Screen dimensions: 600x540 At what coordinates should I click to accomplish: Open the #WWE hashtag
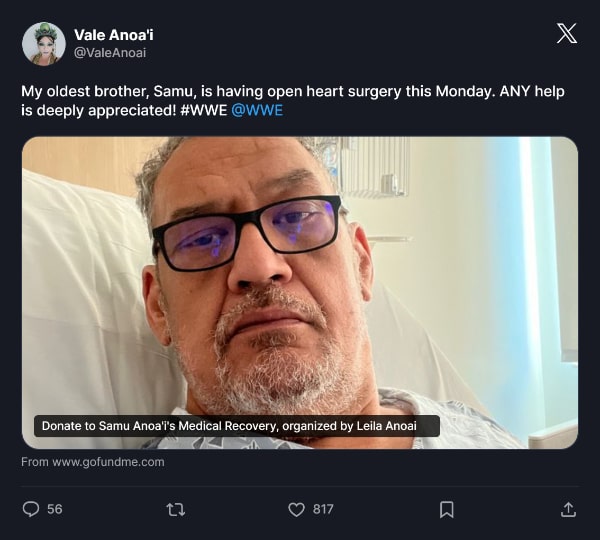point(205,110)
